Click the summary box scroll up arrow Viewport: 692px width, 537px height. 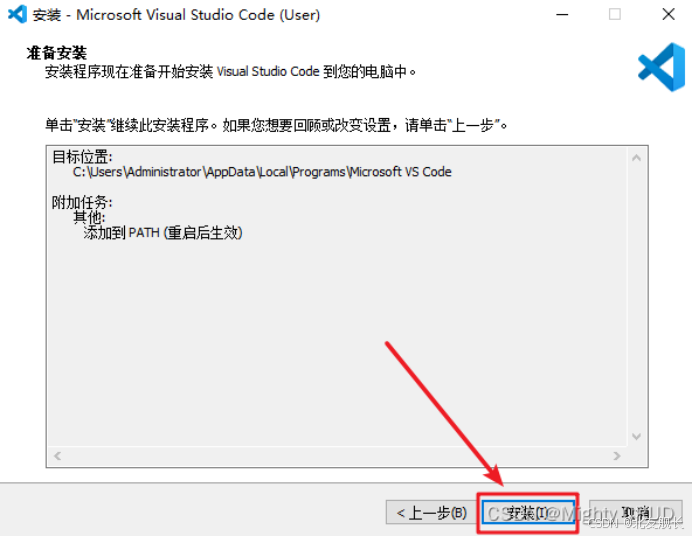pyautogui.click(x=636, y=158)
